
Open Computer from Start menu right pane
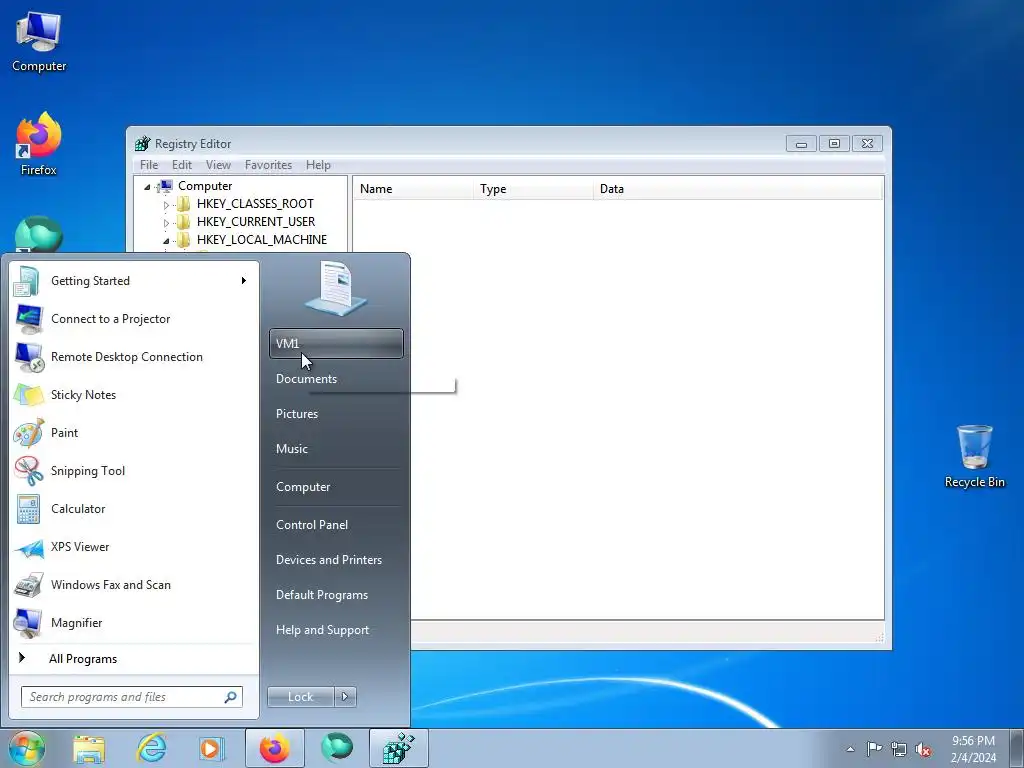336,487
